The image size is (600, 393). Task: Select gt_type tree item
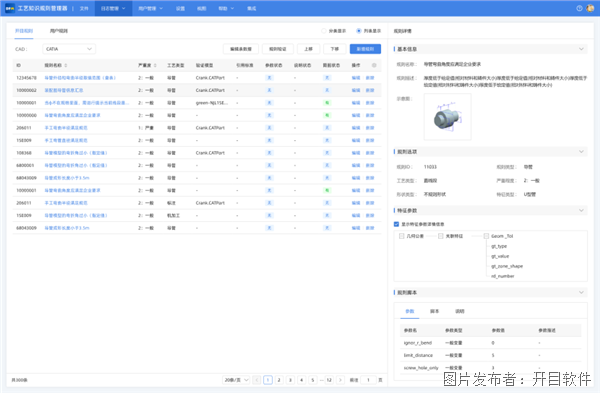click(x=499, y=246)
